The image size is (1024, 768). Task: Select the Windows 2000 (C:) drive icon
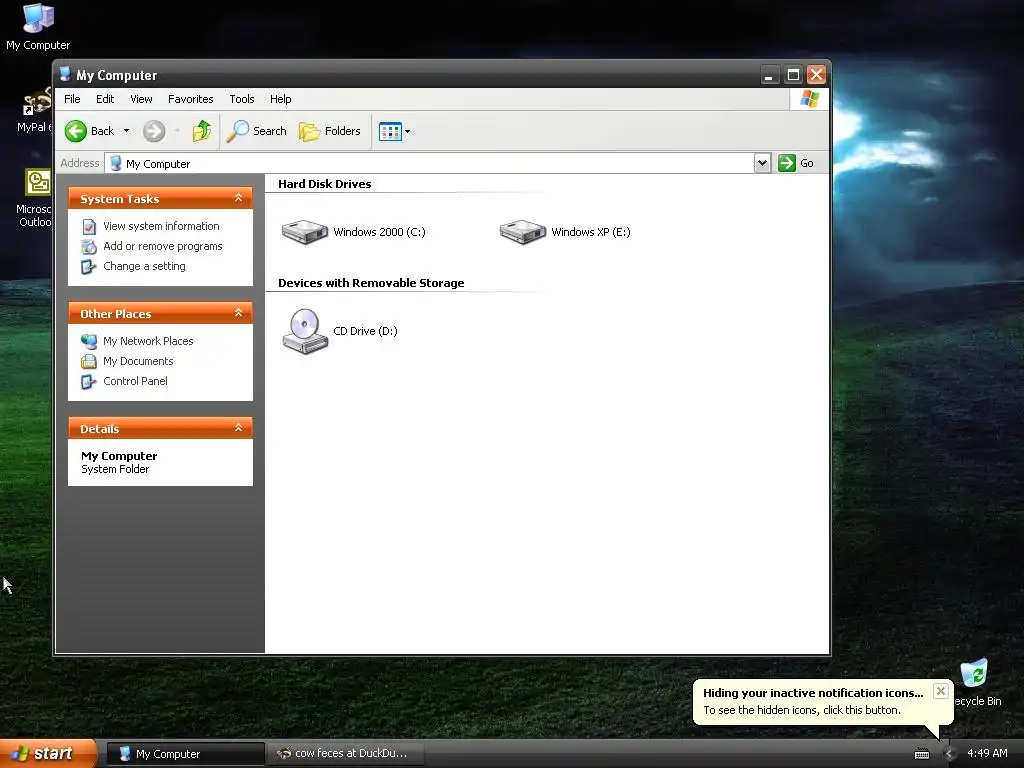pyautogui.click(x=304, y=232)
